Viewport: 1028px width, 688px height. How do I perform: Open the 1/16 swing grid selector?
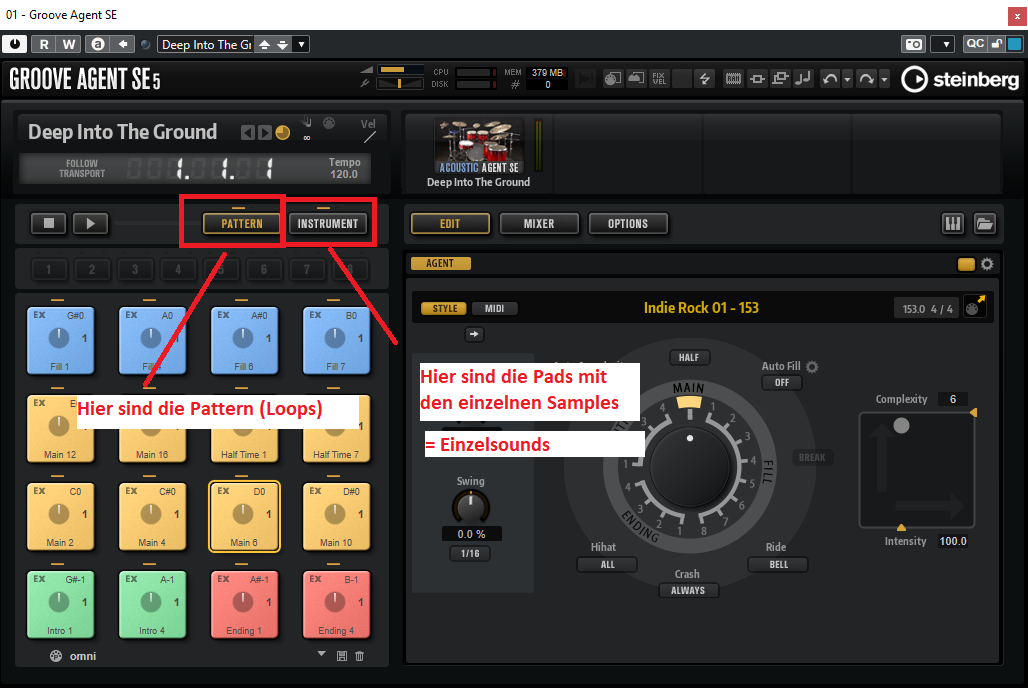pos(470,554)
